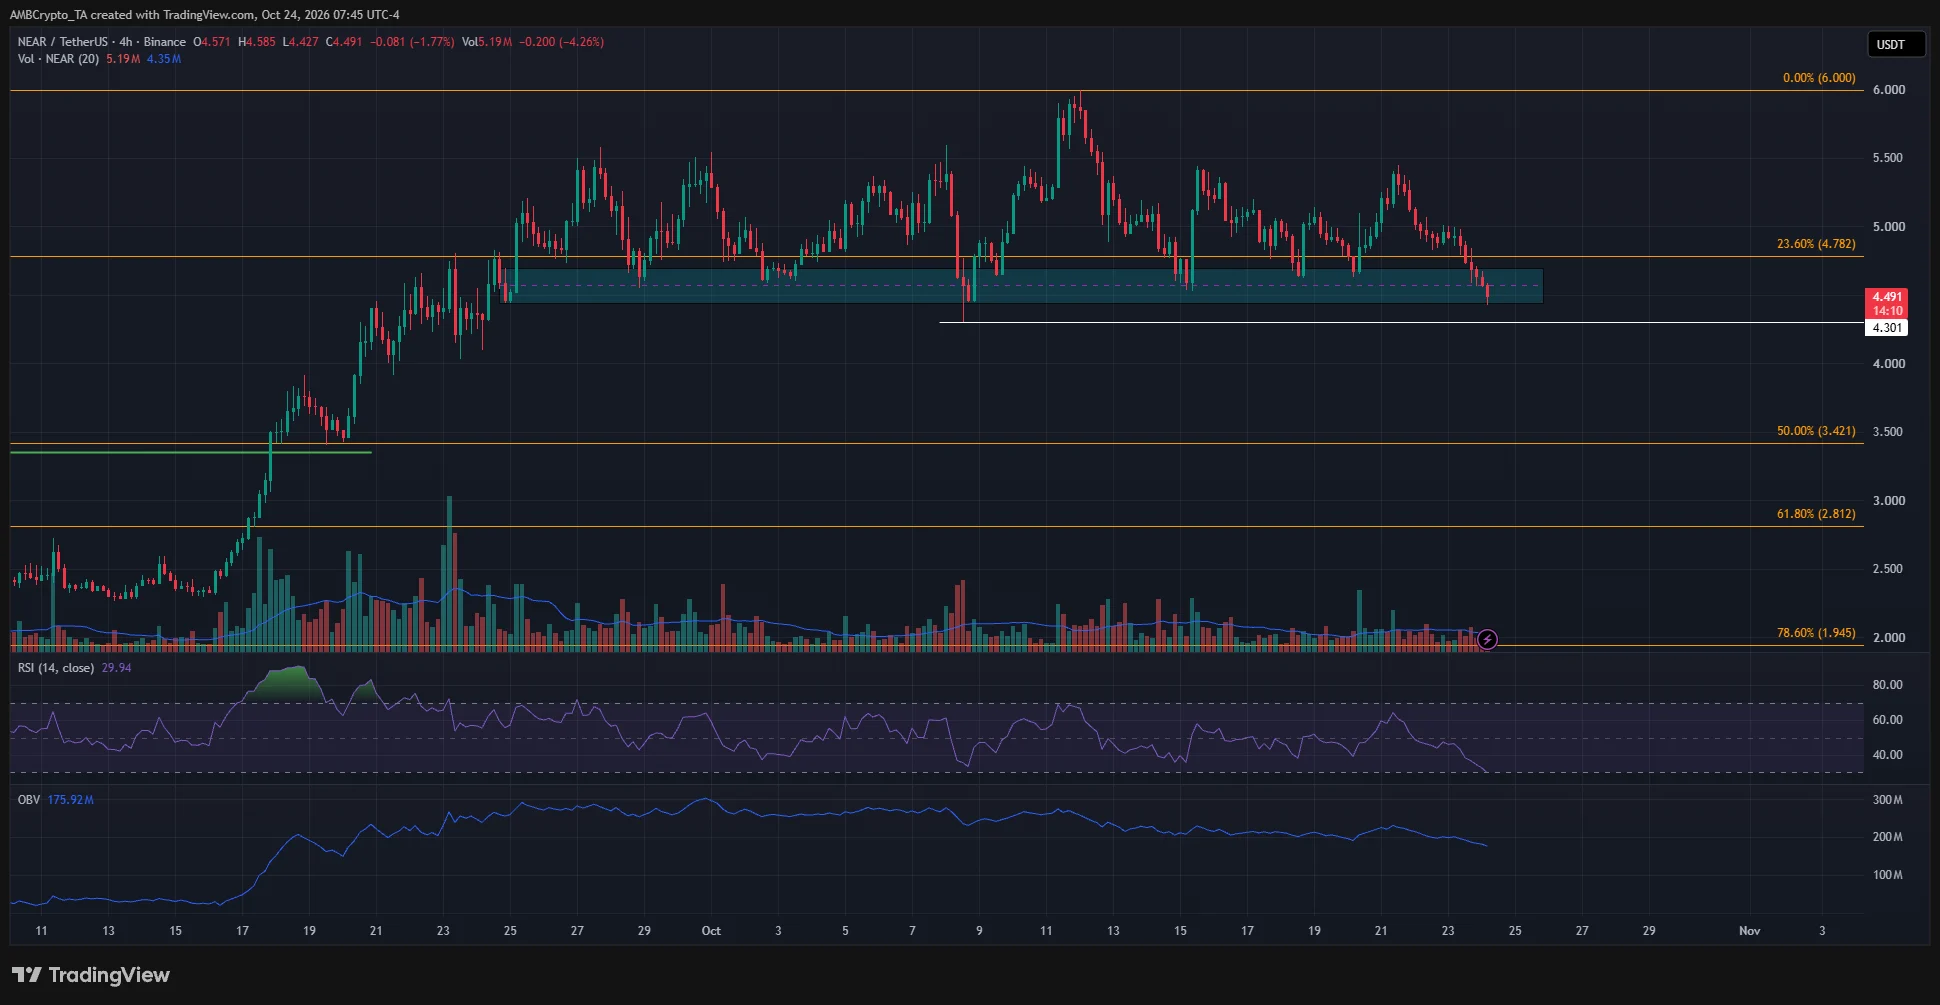Click the Oct date on time axis
1940x1005 pixels.
click(711, 931)
